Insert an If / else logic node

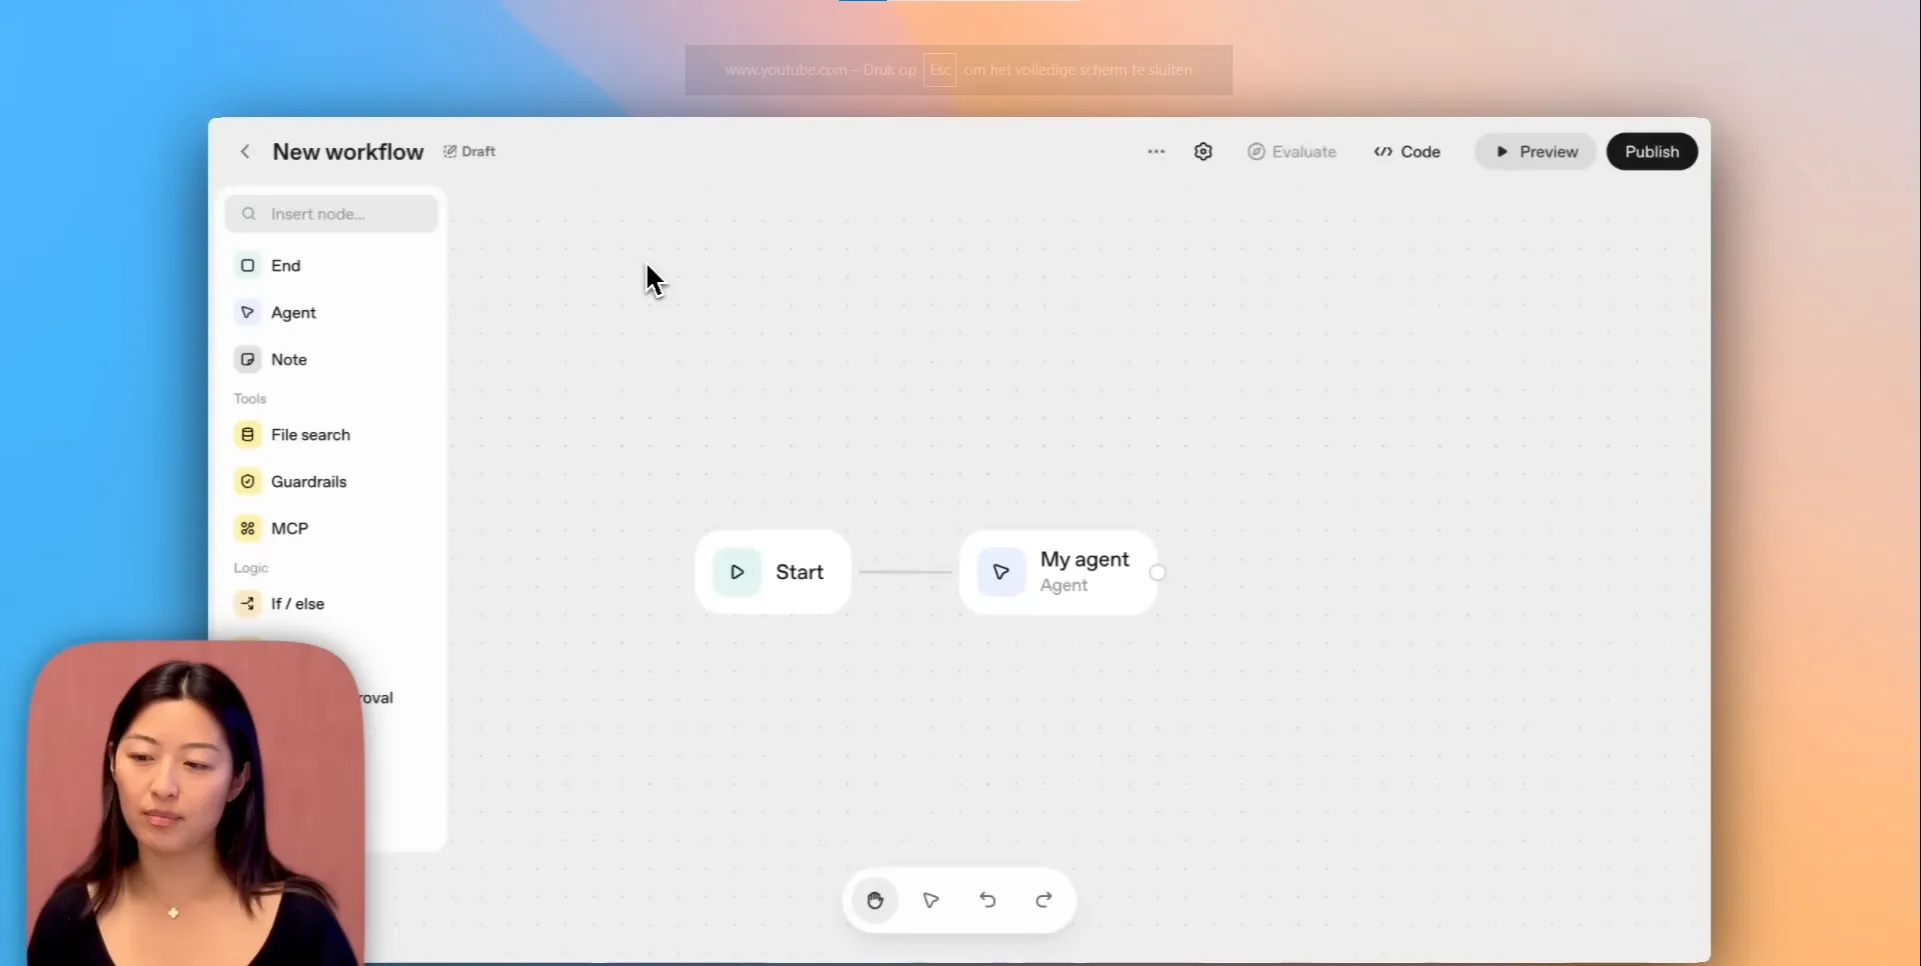click(x=297, y=604)
